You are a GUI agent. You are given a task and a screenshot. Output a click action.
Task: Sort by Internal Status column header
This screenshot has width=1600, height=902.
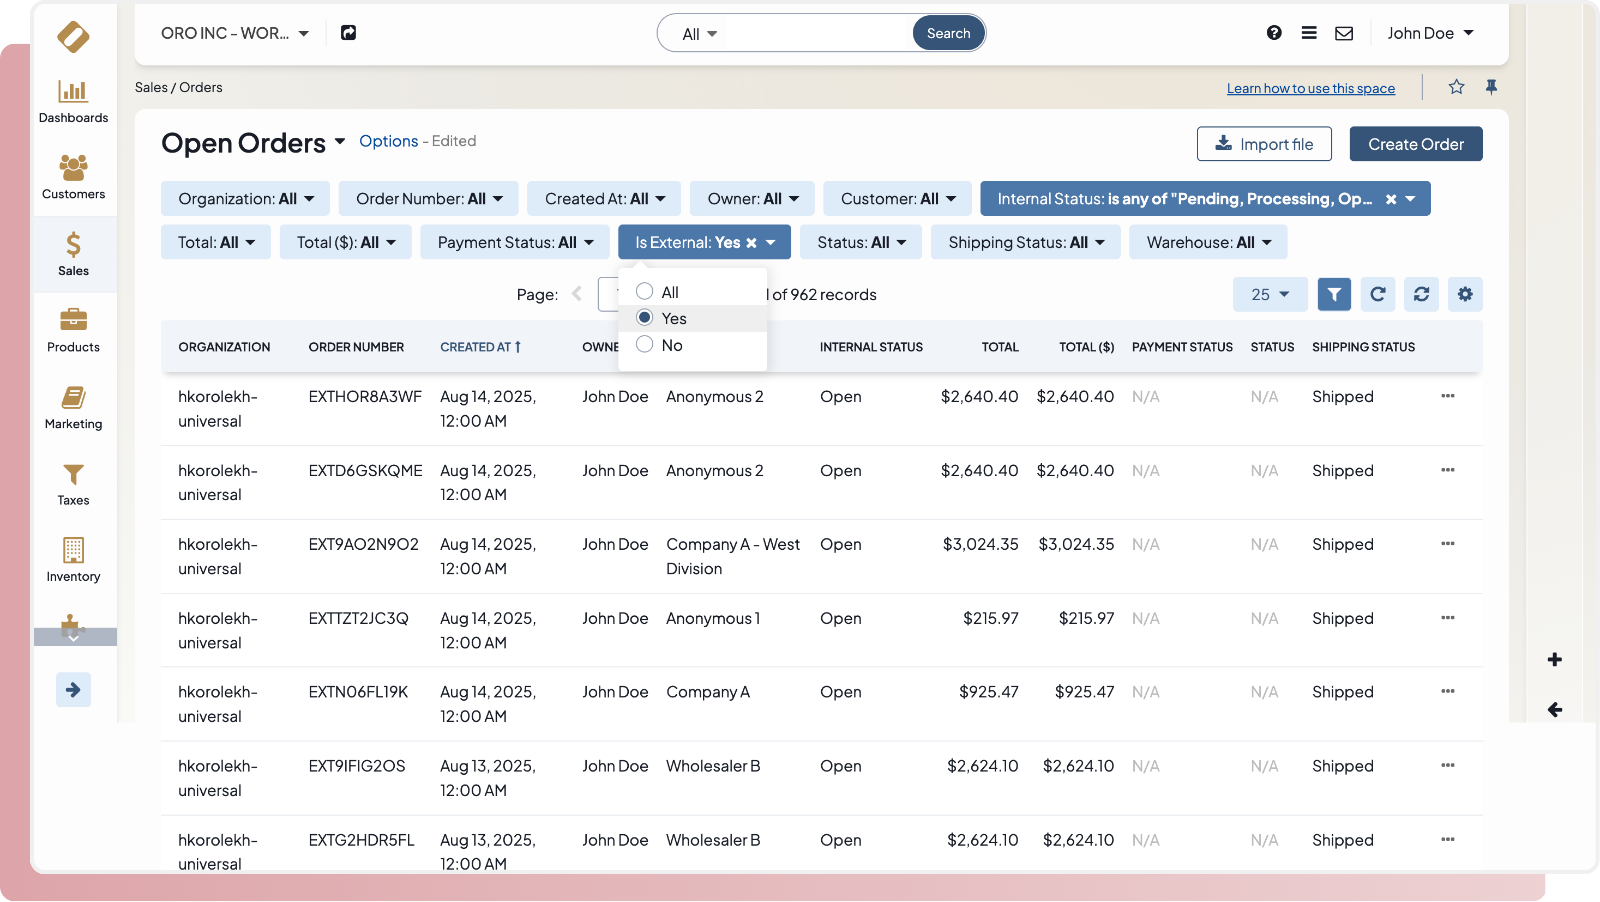click(x=871, y=347)
